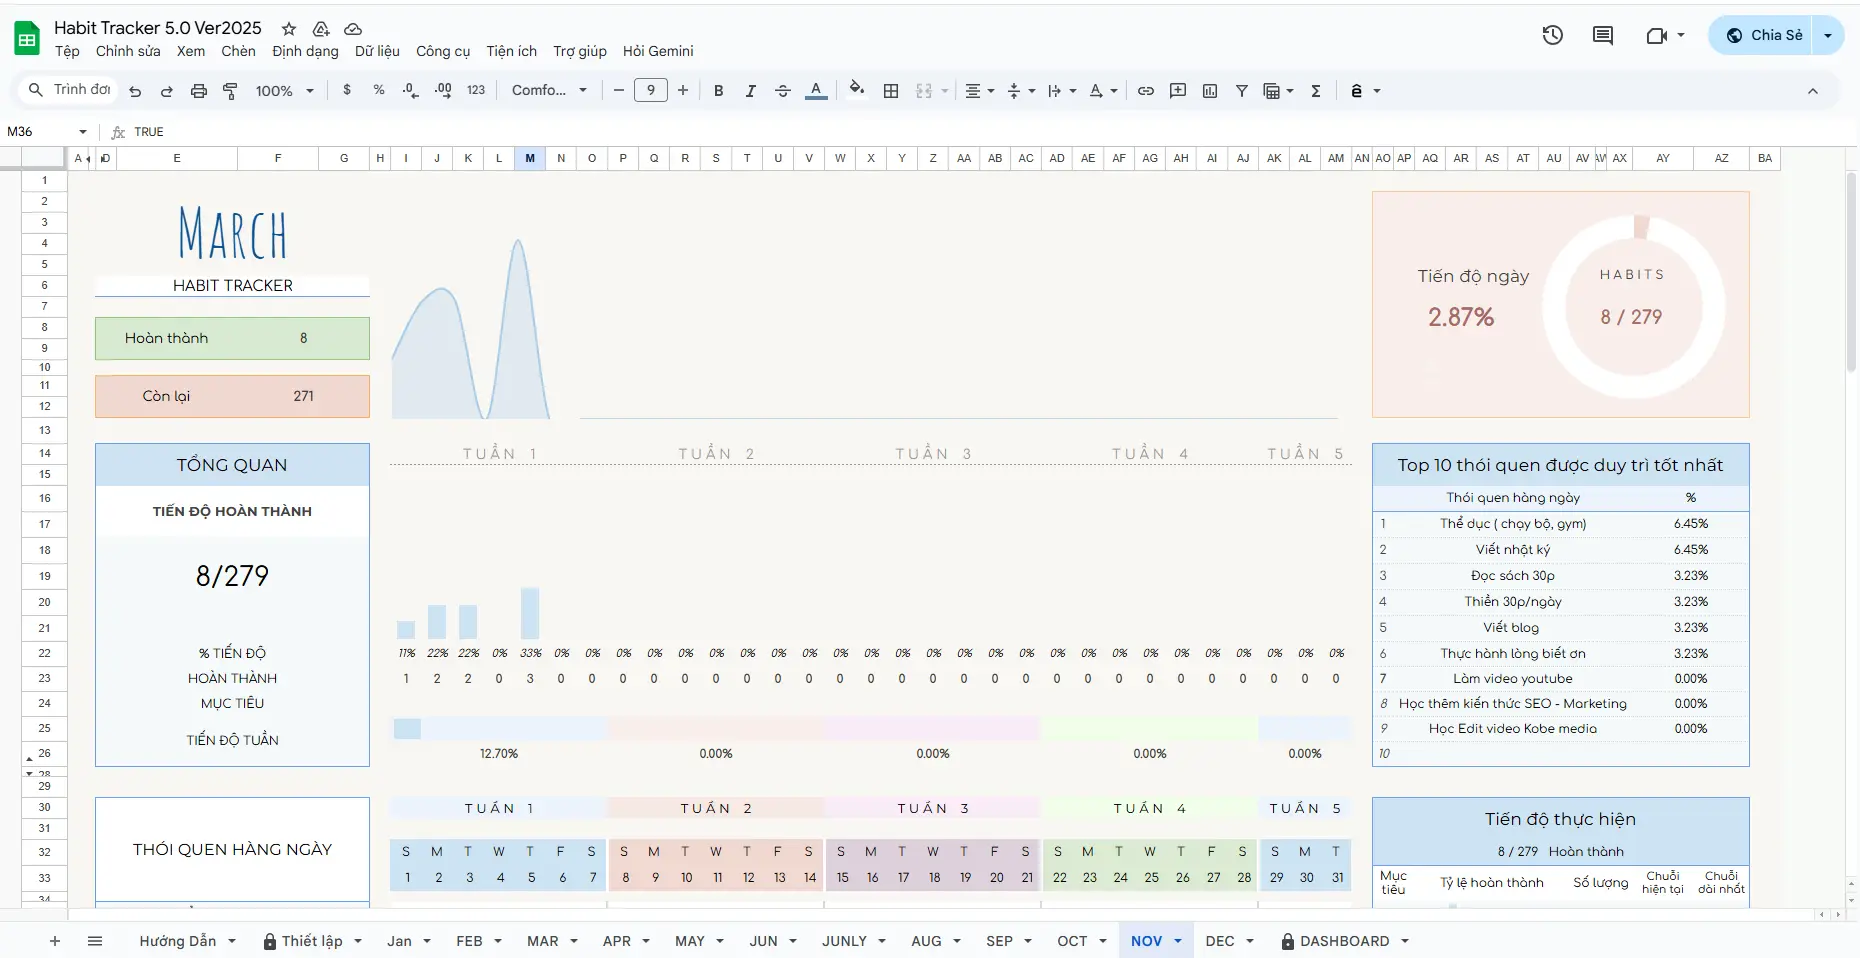Open the Comfo... font family dropdown

click(549, 91)
